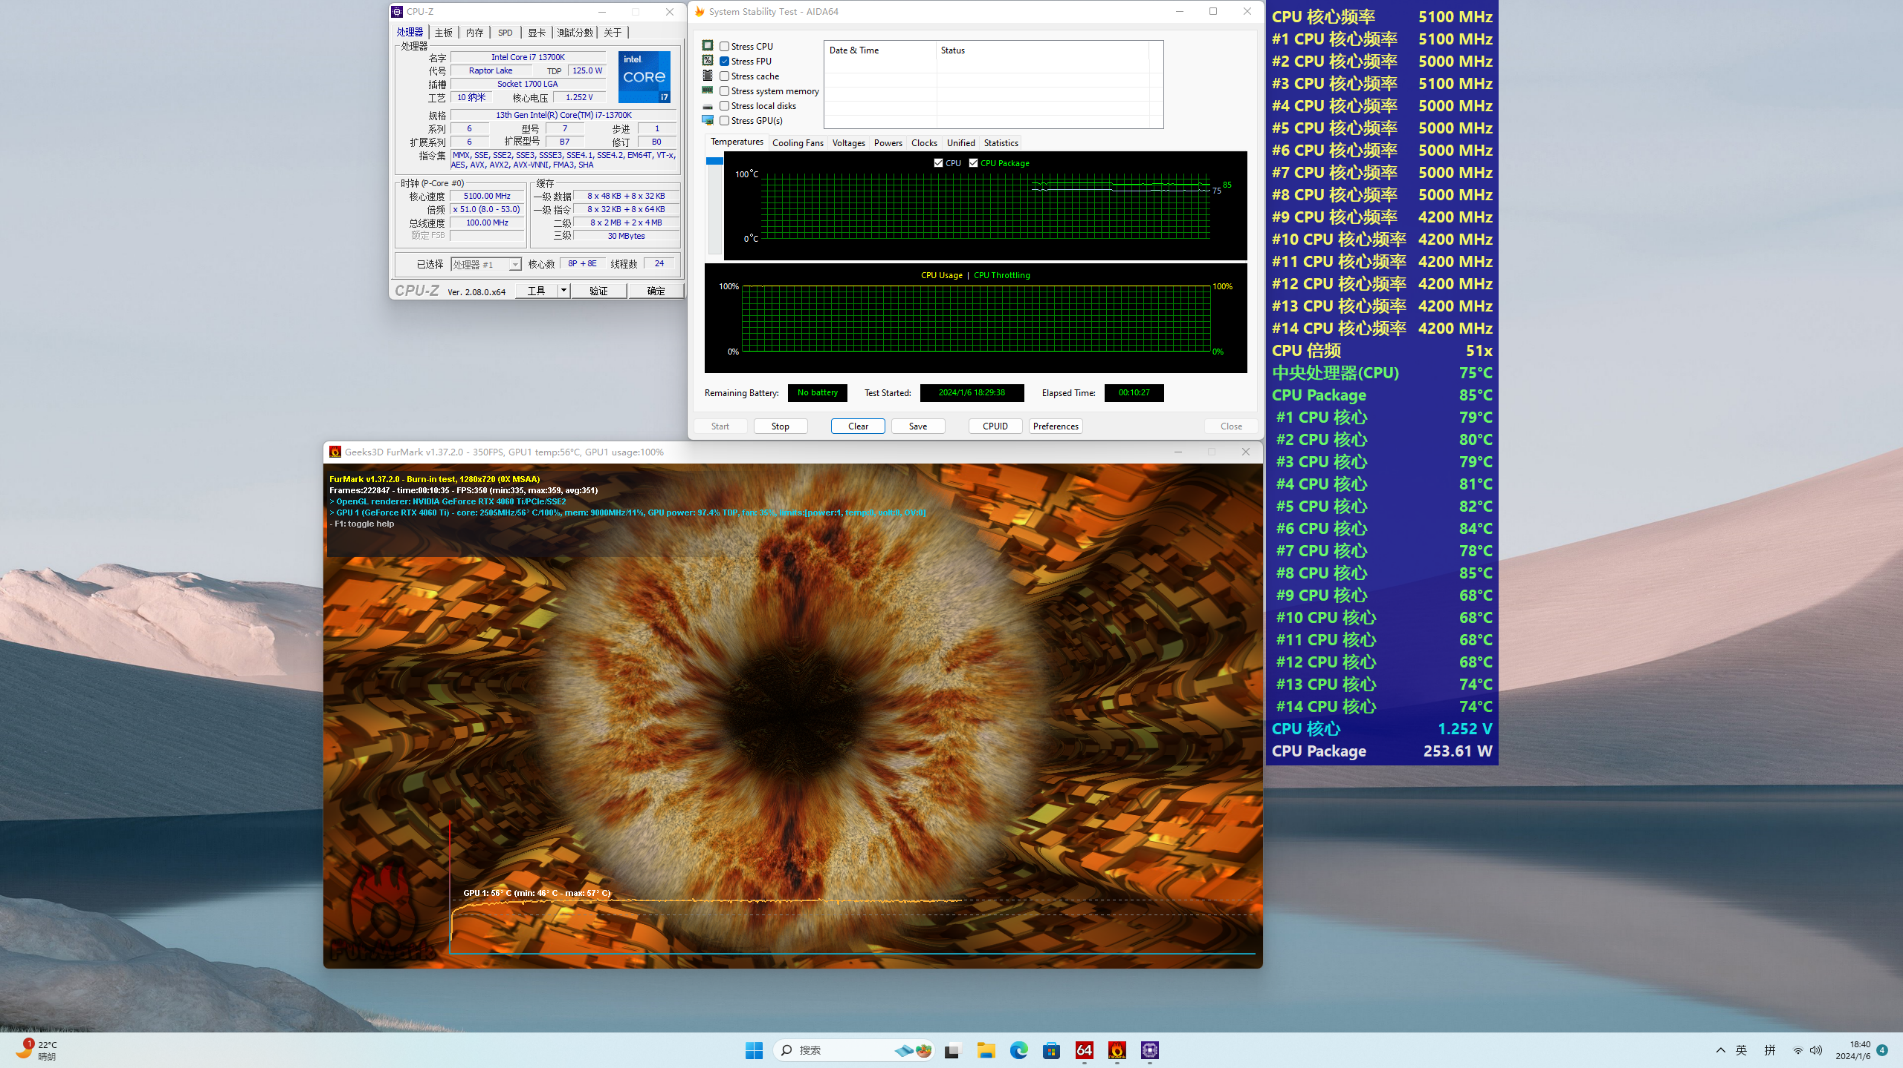The height and width of the screenshot is (1068, 1903).
Task: Open the weather widget showing 22°C
Action: click(37, 1050)
